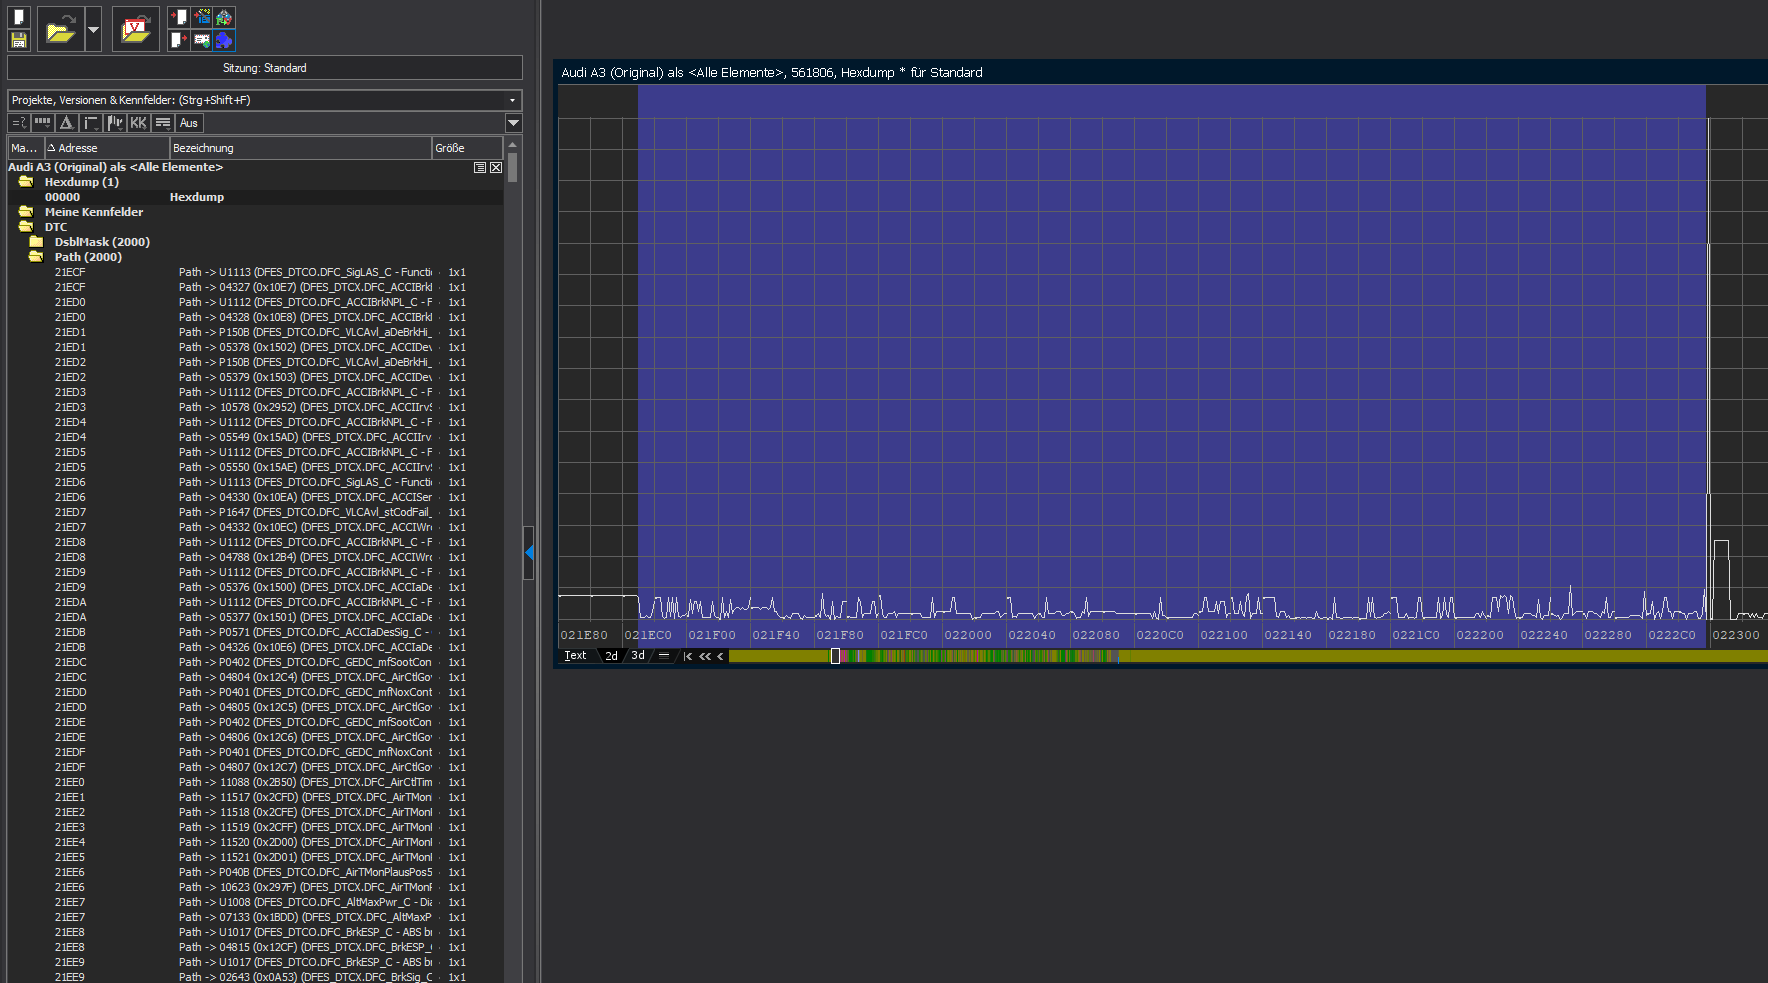Click the project list vertical scrollbar thumb
This screenshot has width=1768, height=983.
pyautogui.click(x=513, y=166)
